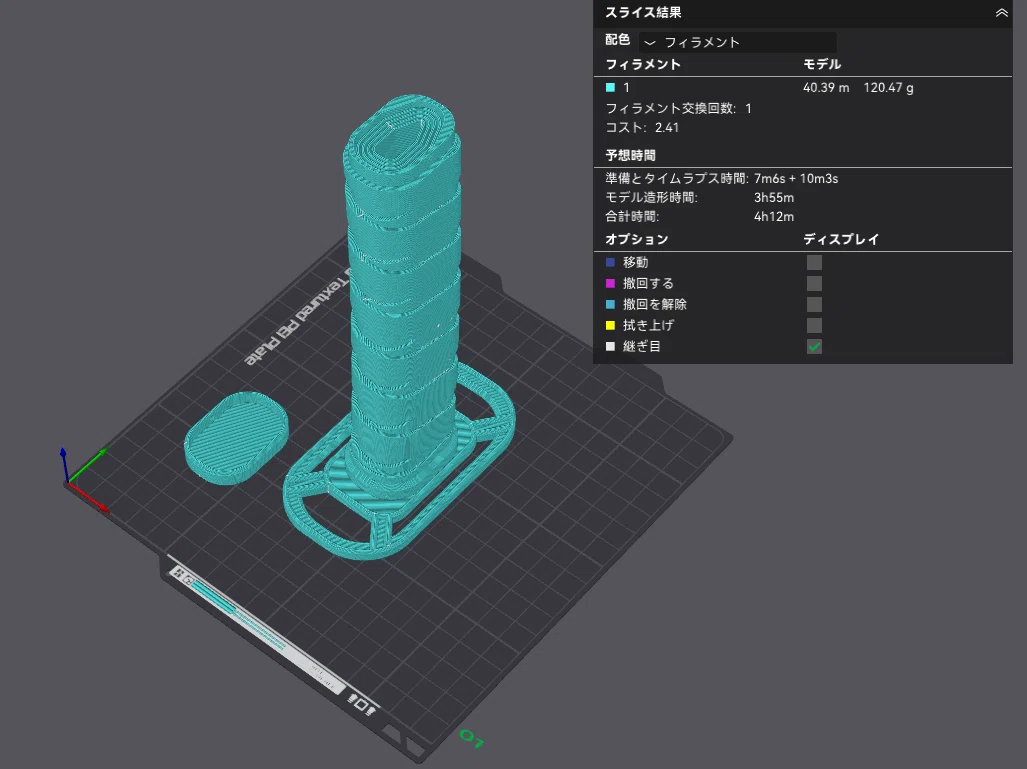This screenshot has height=769, width=1027.
Task: Select the tall tower model on the plate
Action: [x=401, y=288]
